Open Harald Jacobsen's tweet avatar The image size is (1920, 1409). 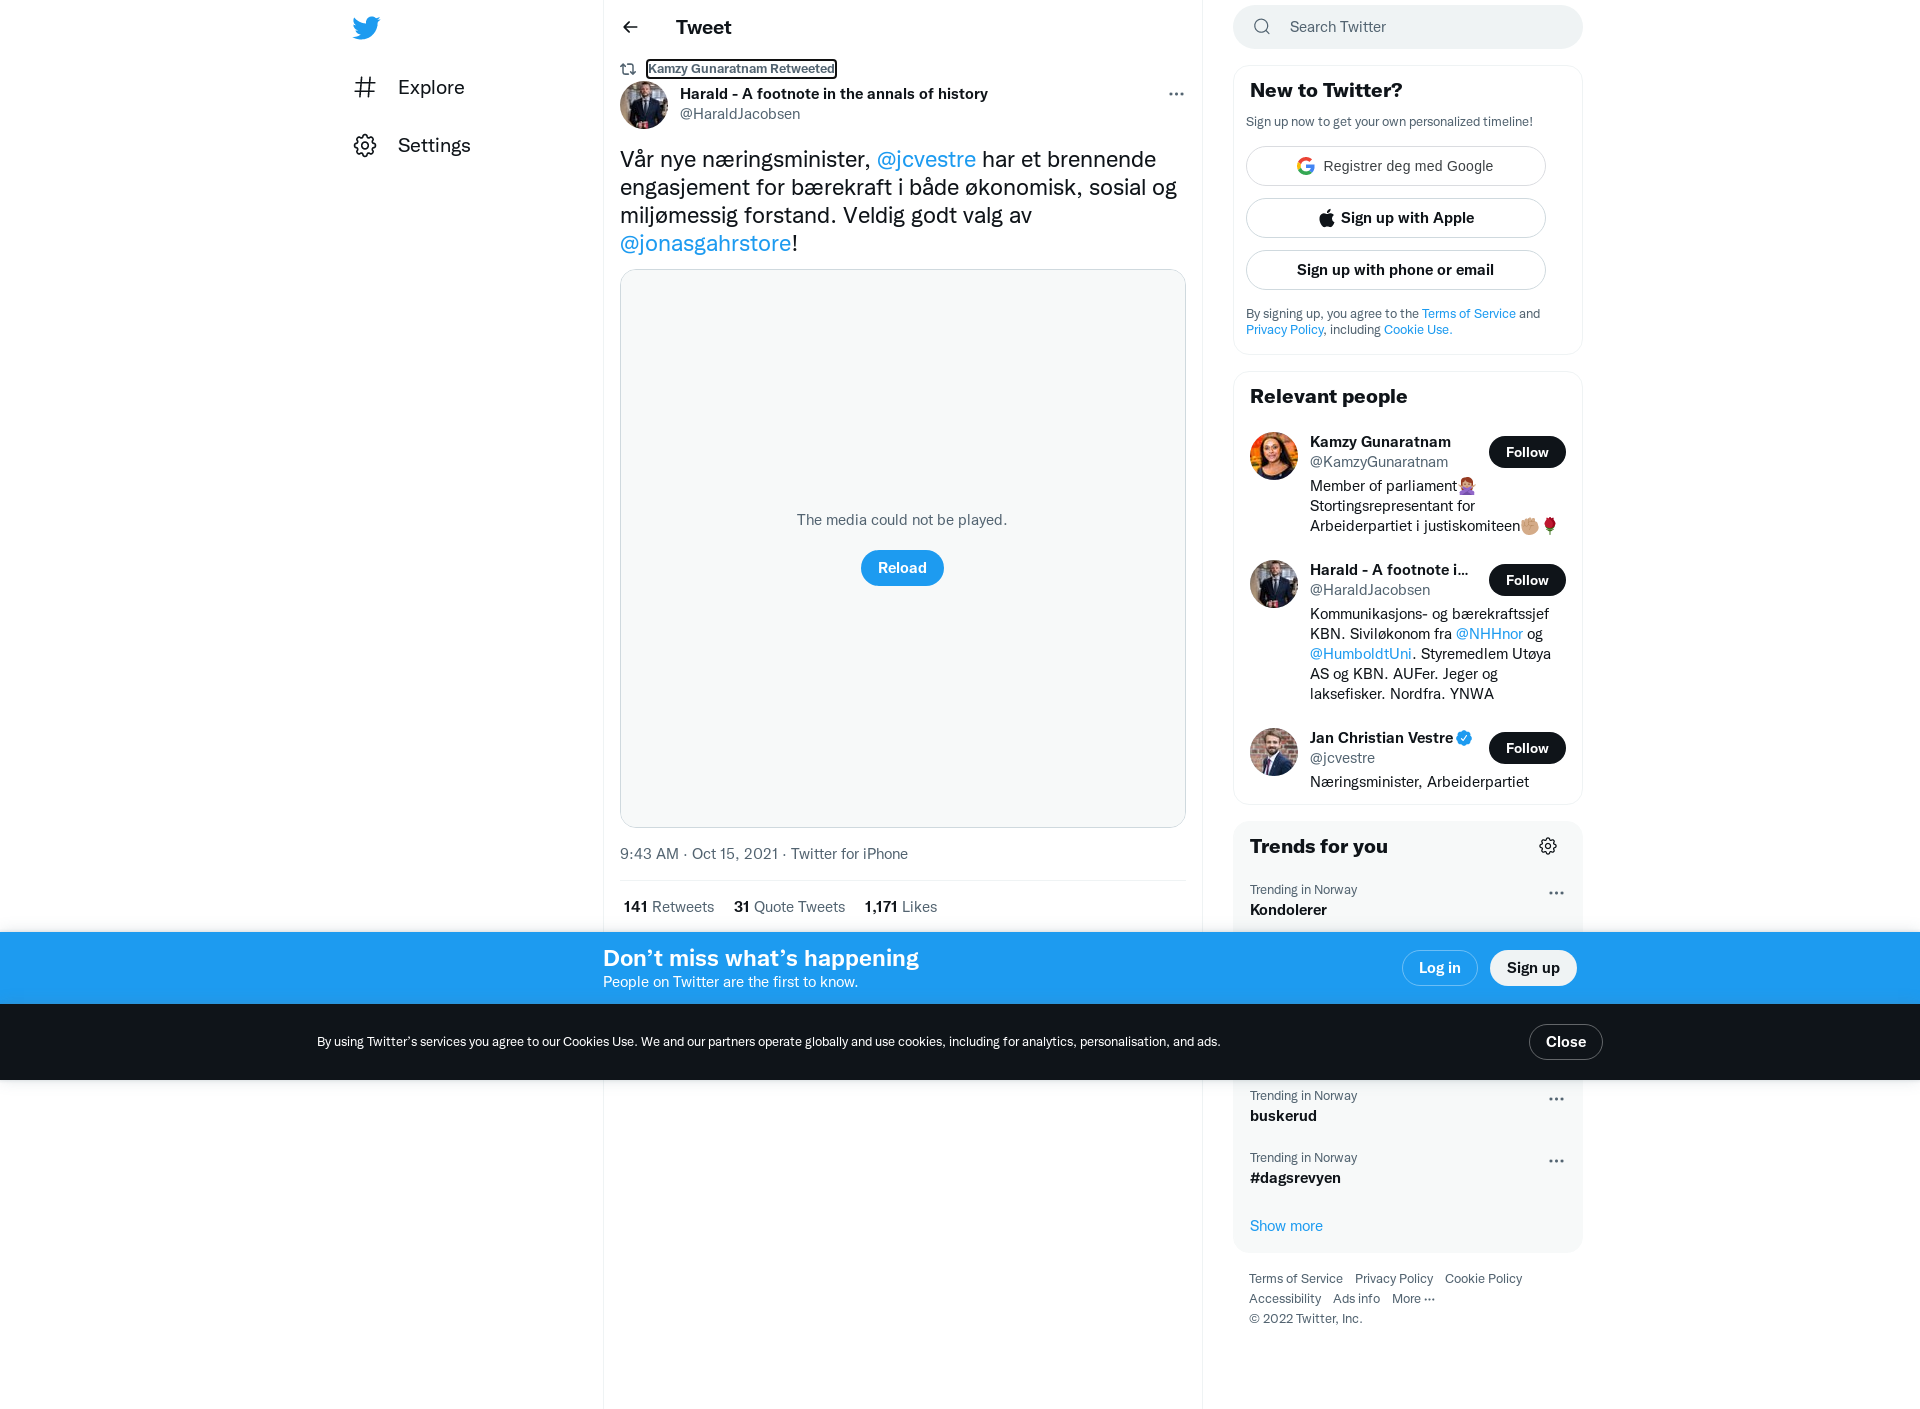tap(644, 105)
